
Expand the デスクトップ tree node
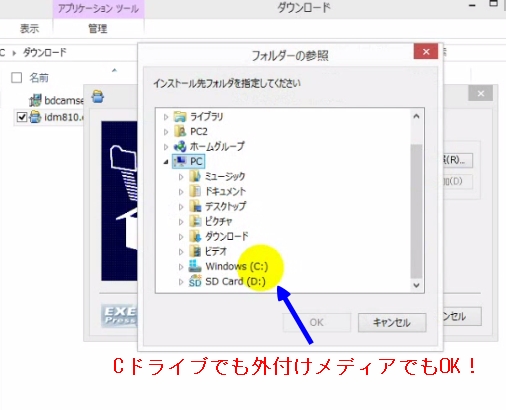[181, 207]
